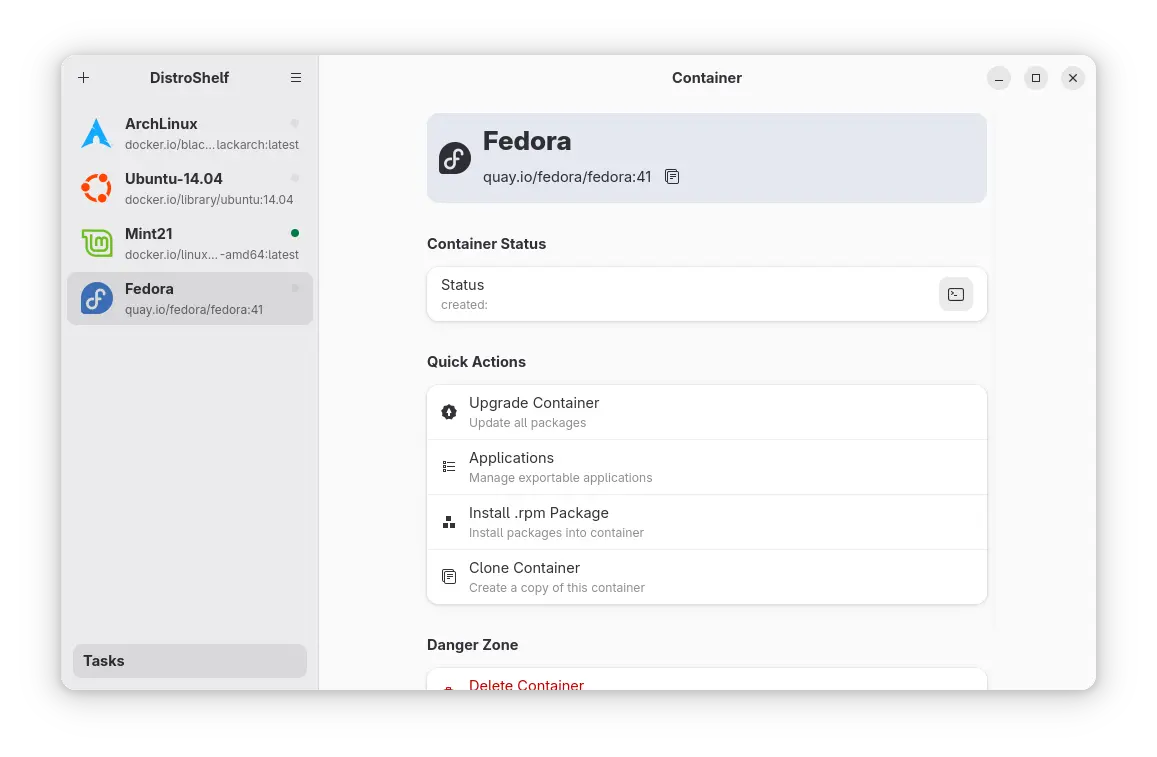Click the Status created row
The image size is (1157, 757).
click(707, 294)
